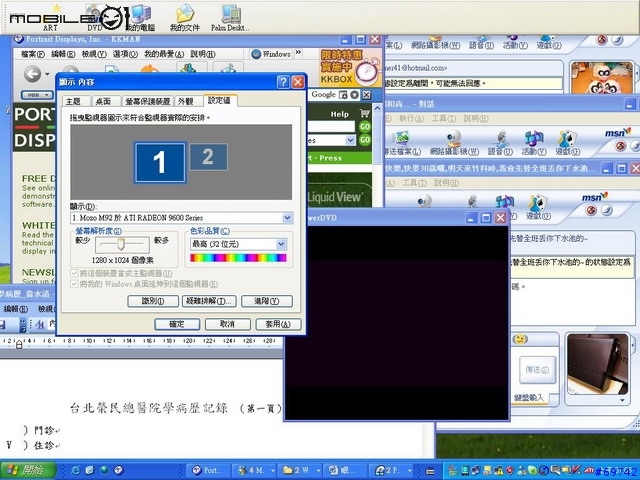640x480 pixels.
Task: Open the 4 M. grouped taskbar button
Action: (256, 470)
